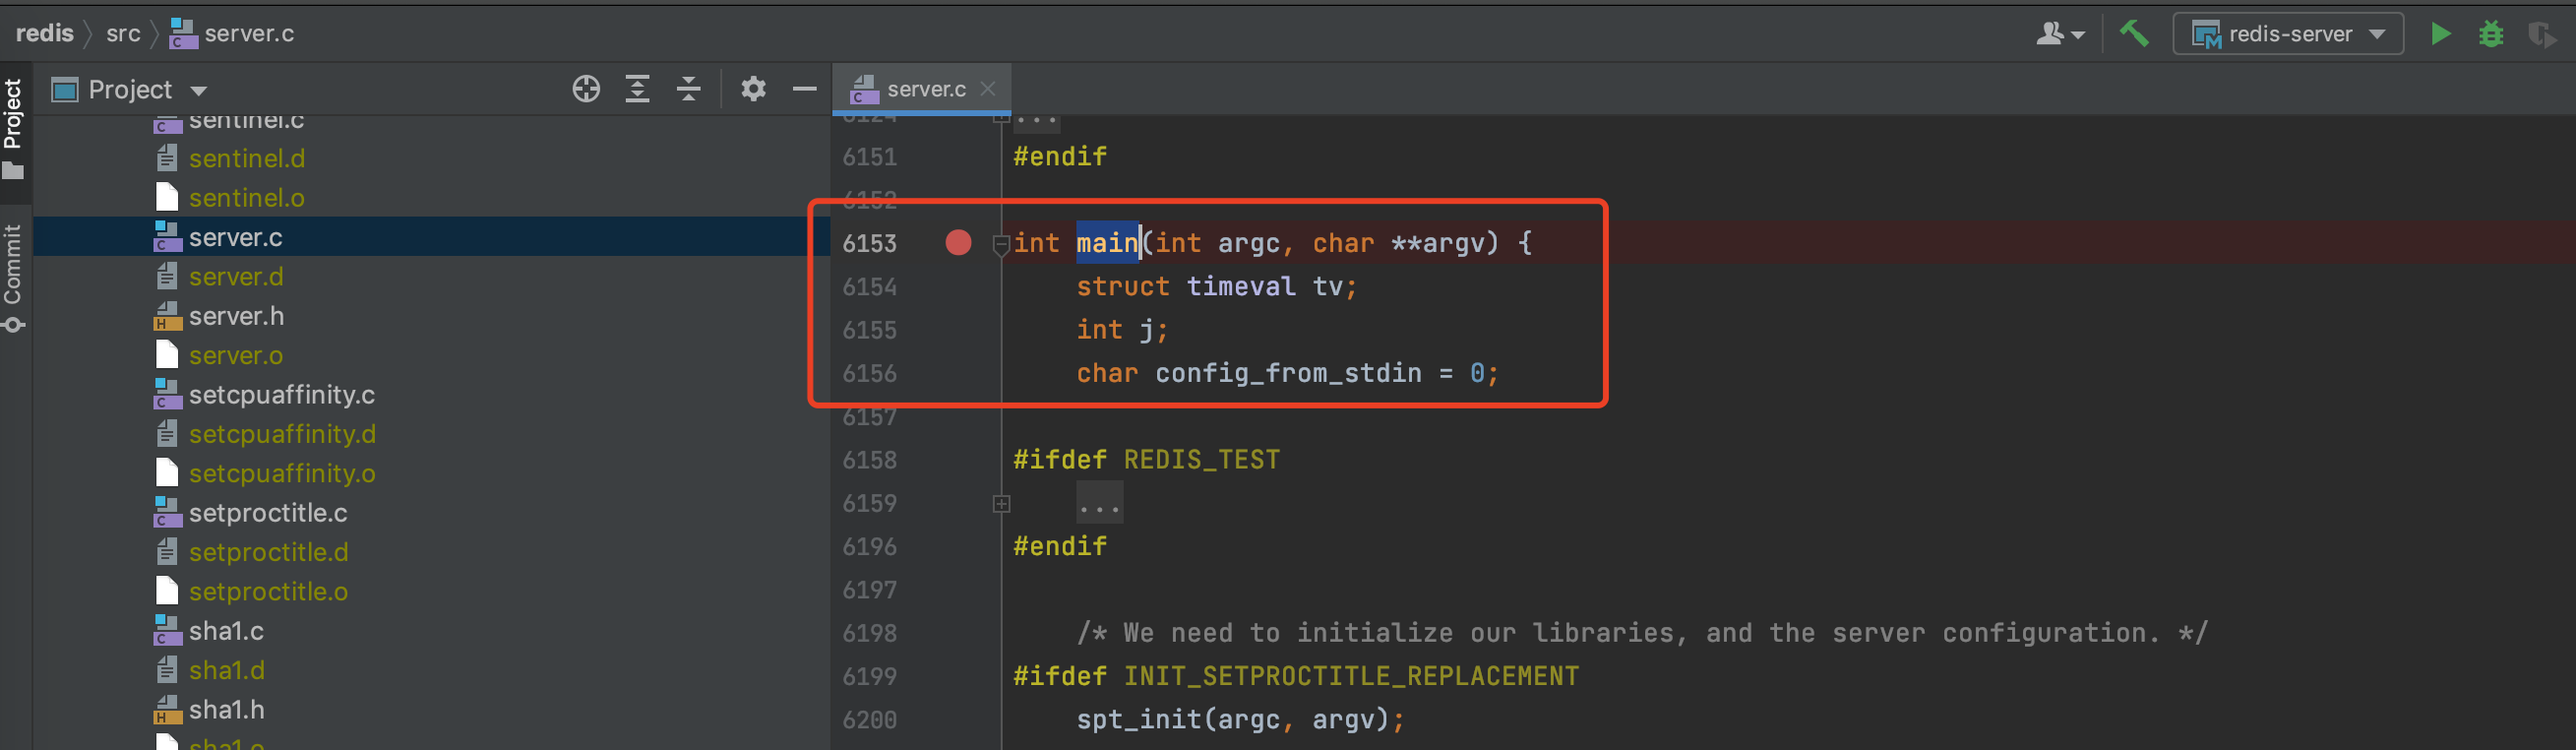Click the setcpuaffinity.c file icon

167,395
